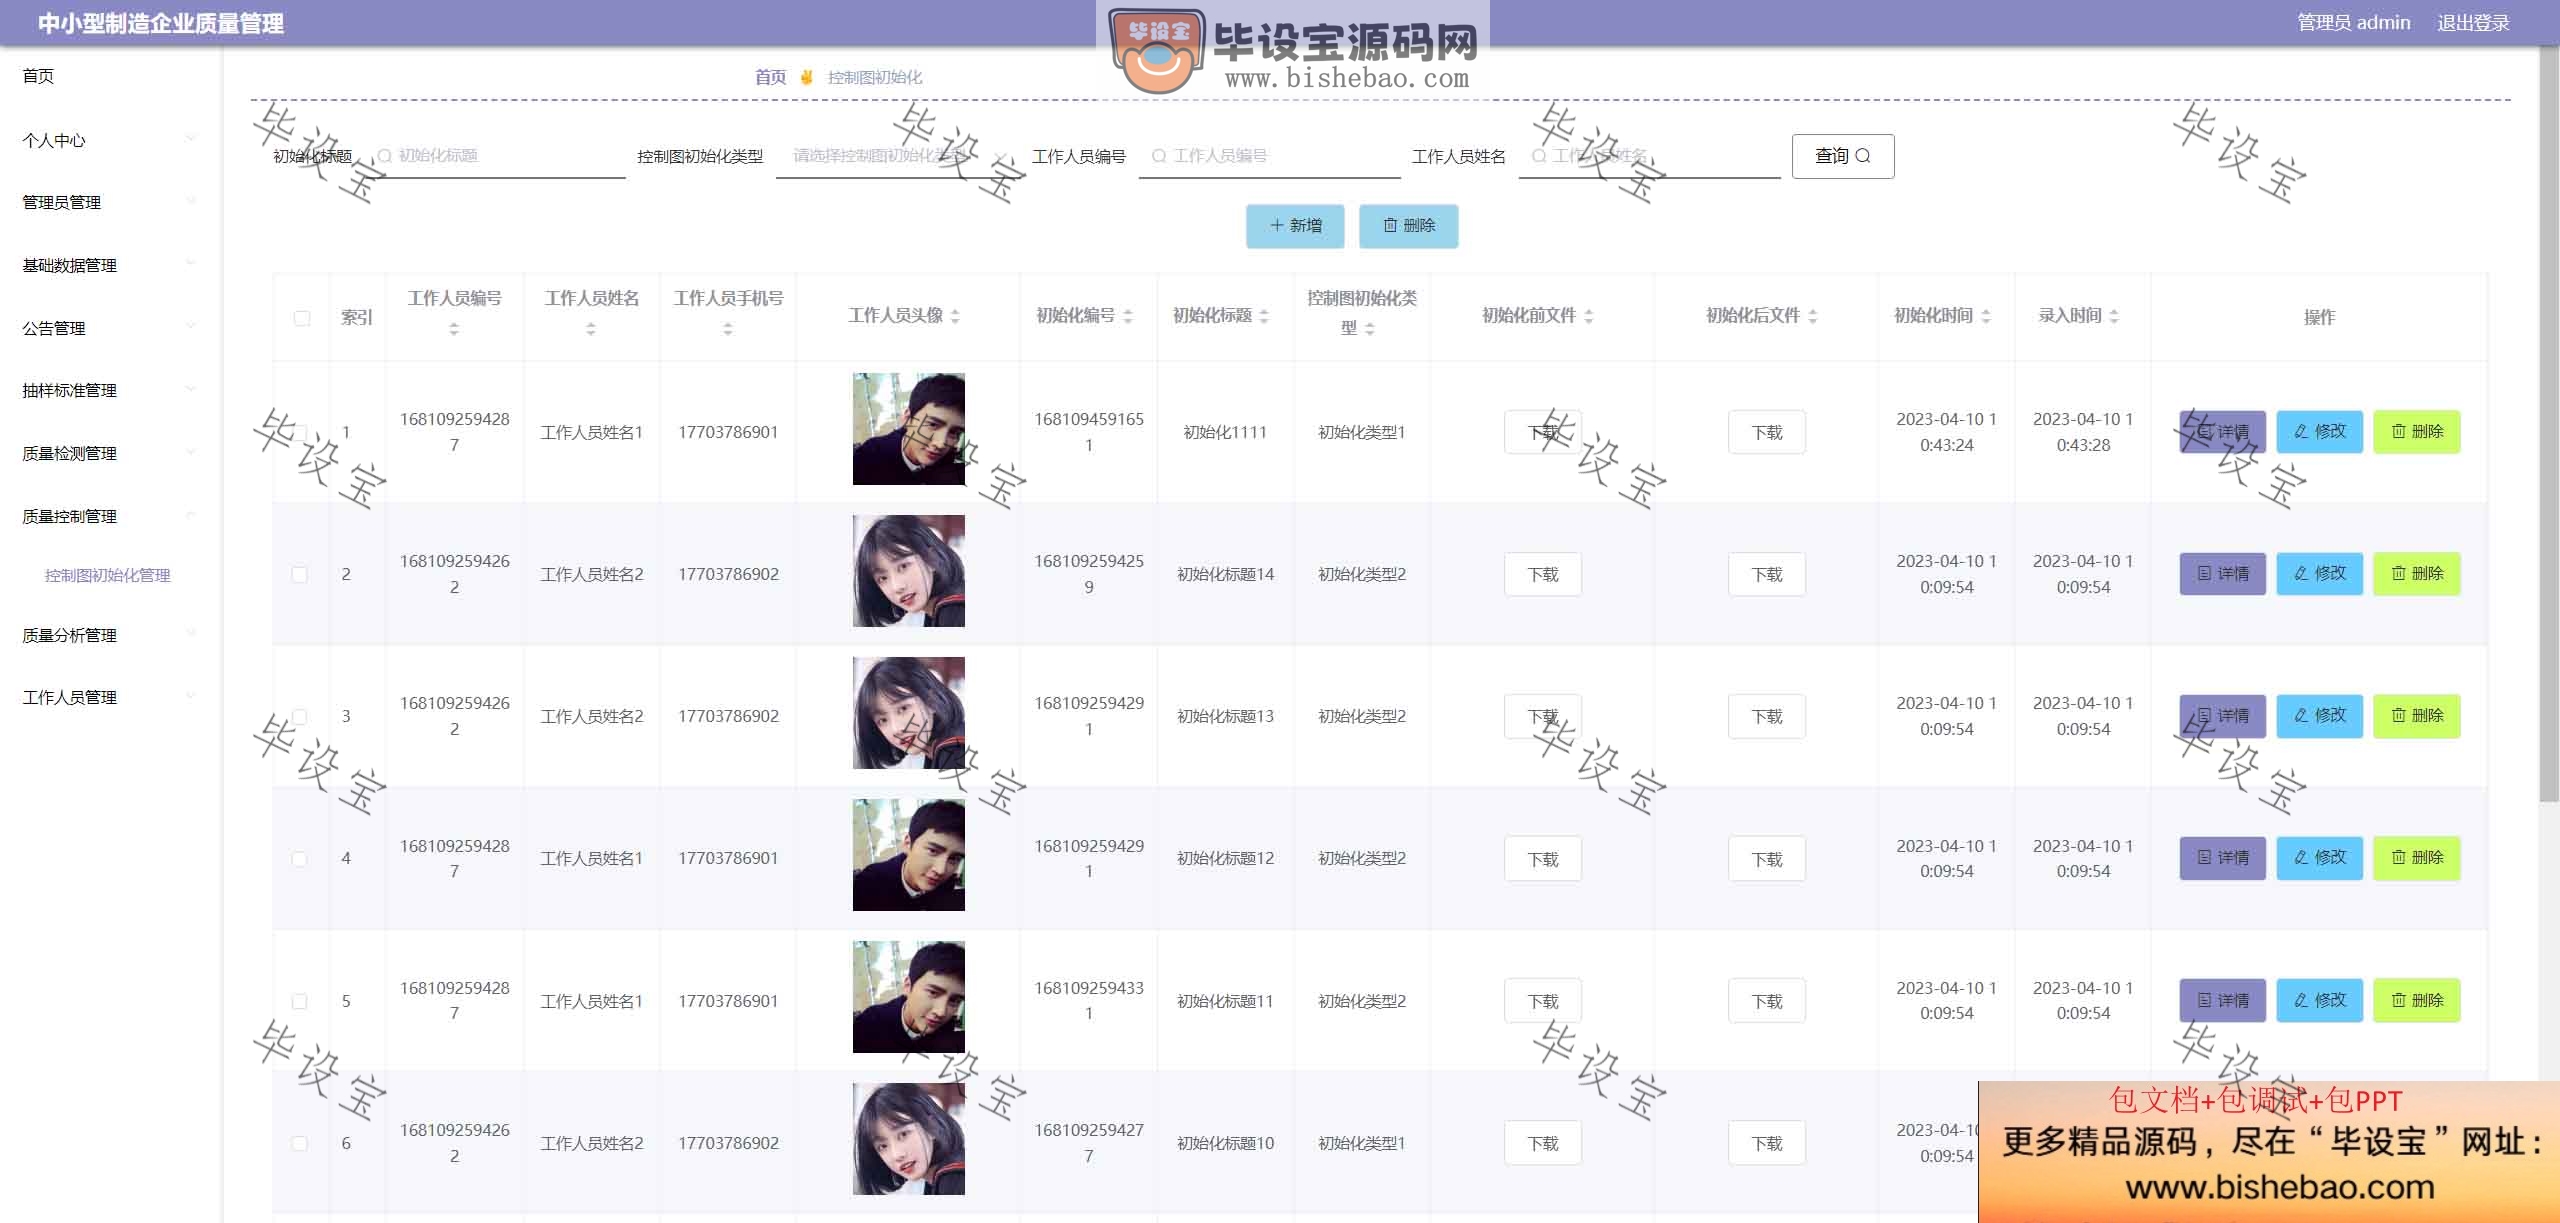Toggle the select-all checkbox in table header
2560x1223 pixels.
[301, 318]
